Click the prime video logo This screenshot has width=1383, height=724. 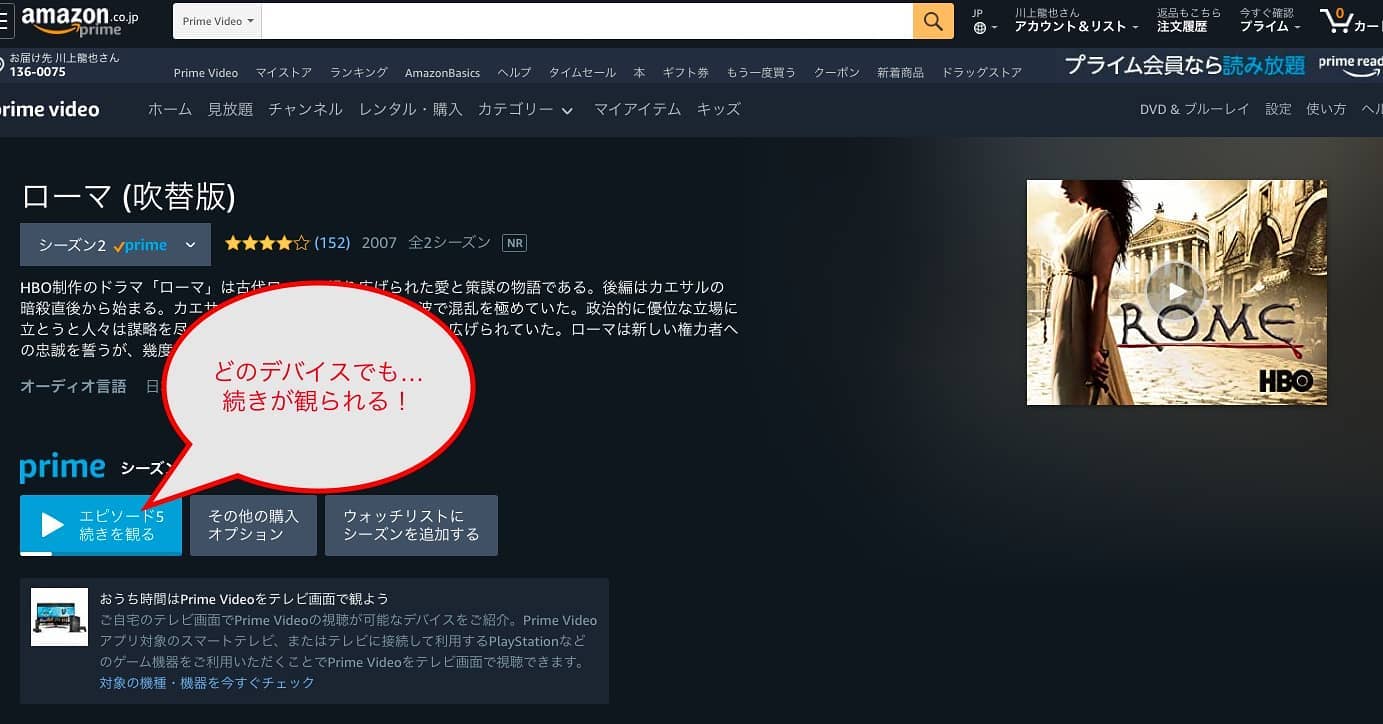[x=49, y=109]
